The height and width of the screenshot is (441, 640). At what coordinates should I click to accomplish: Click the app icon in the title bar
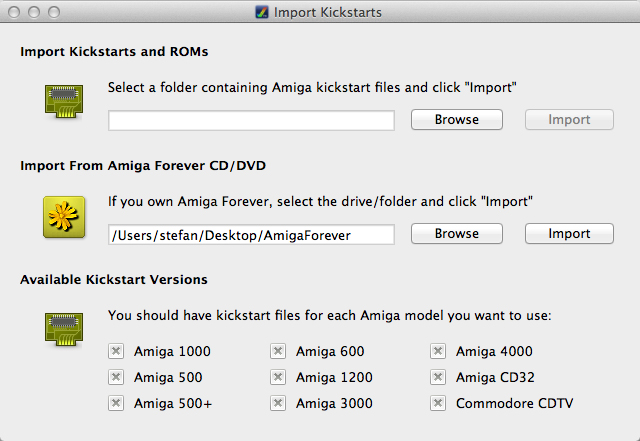pyautogui.click(x=262, y=13)
